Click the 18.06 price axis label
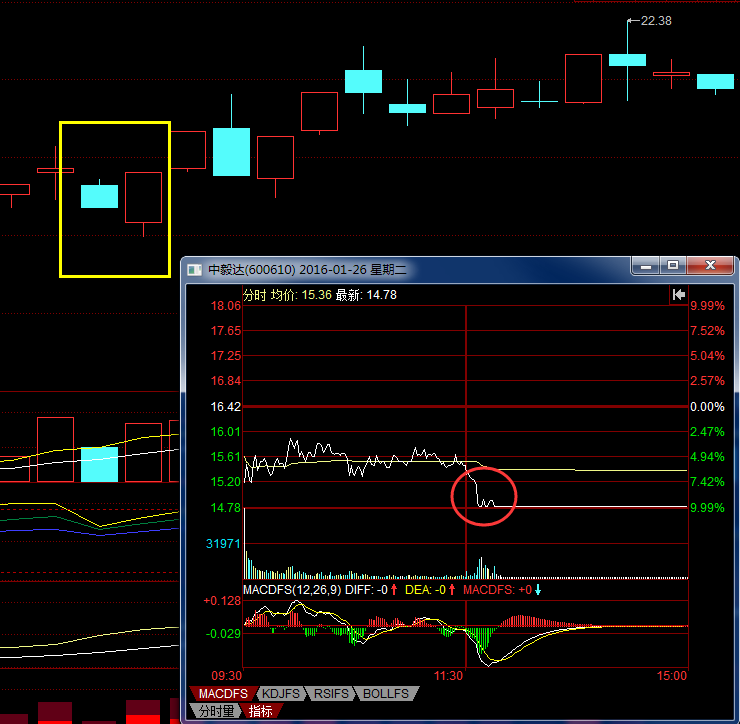Screen dimensions: 740x724 click(x=226, y=306)
